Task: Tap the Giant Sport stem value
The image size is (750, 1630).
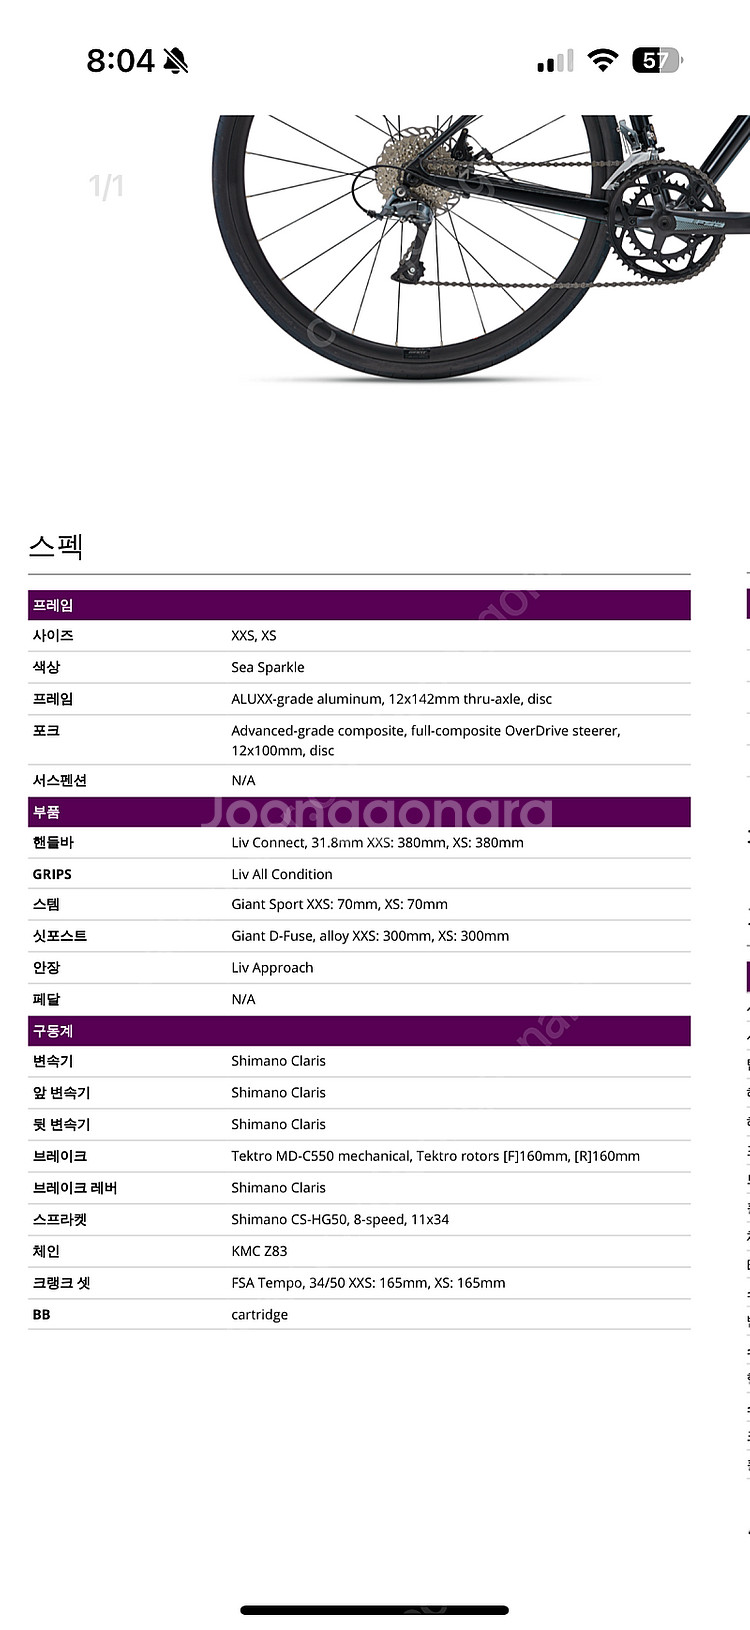Action: pos(340,904)
